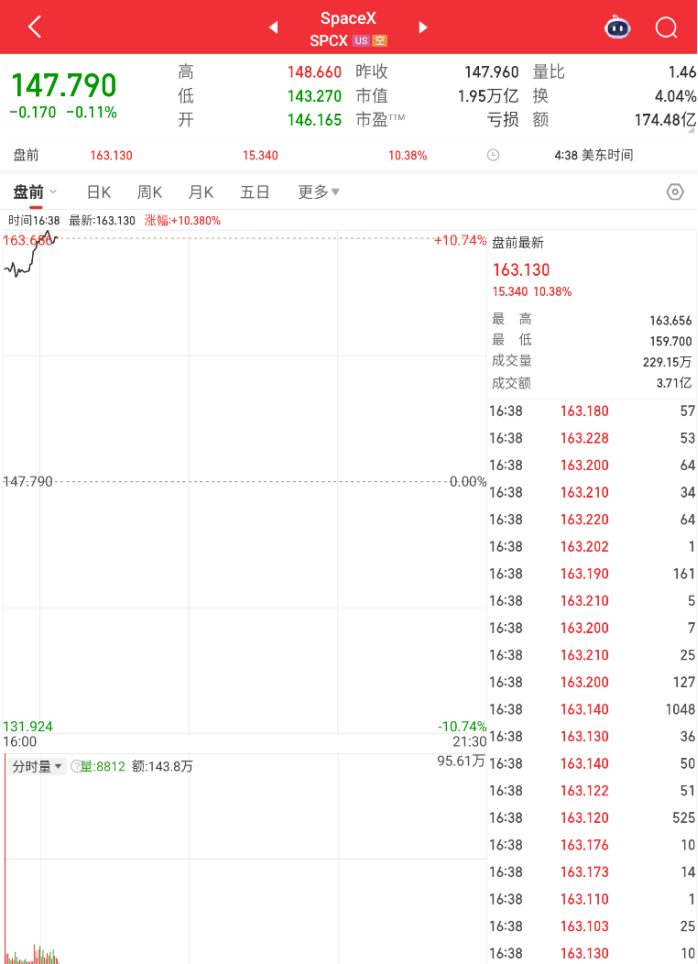Screen dimensions: 698x964
Task: Select the trade row at 163.180
Action: pos(592,411)
